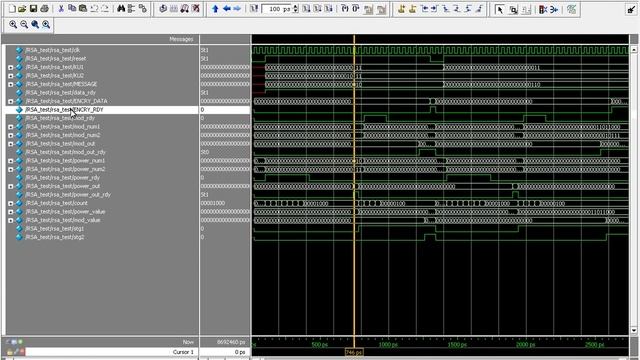640x360 pixels.
Task: Click the run length field showing 100 ps
Action: [277, 9]
